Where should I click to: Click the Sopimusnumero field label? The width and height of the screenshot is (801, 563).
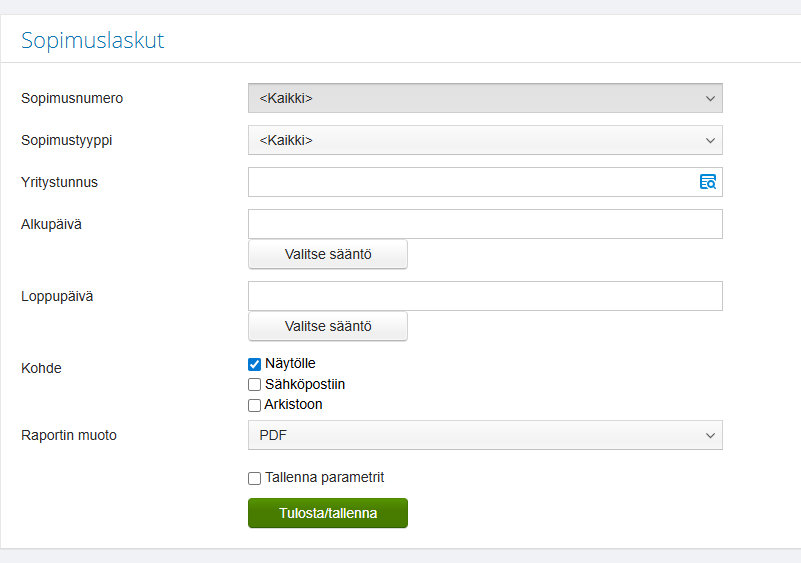click(72, 98)
